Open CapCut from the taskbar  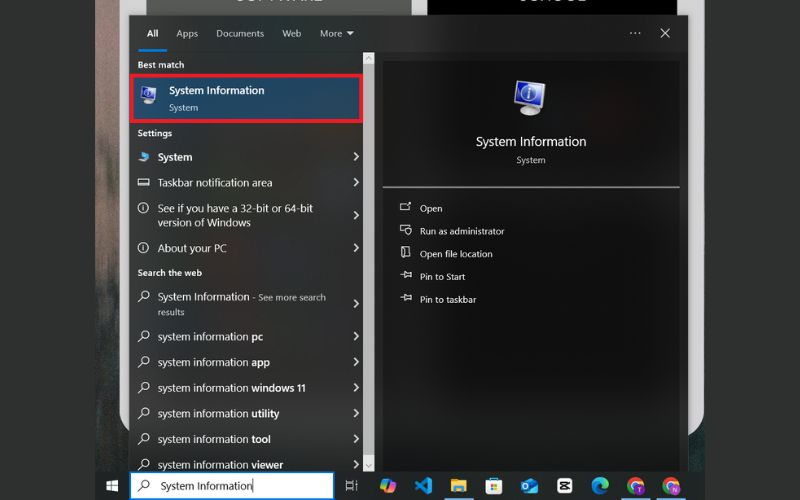coord(564,486)
